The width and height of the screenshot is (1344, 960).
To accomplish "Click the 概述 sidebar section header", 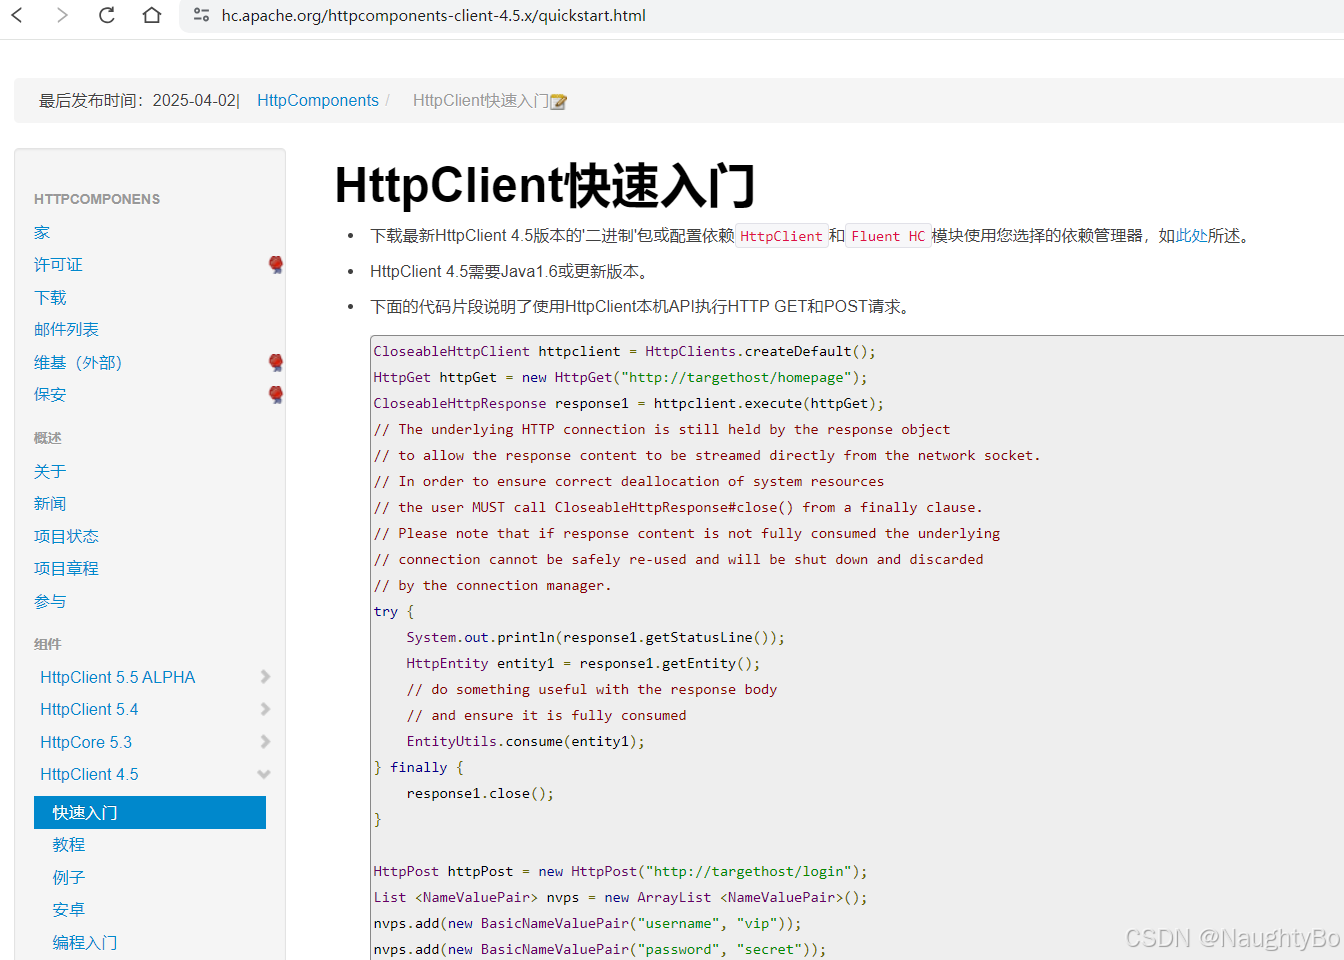I will coord(48,438).
